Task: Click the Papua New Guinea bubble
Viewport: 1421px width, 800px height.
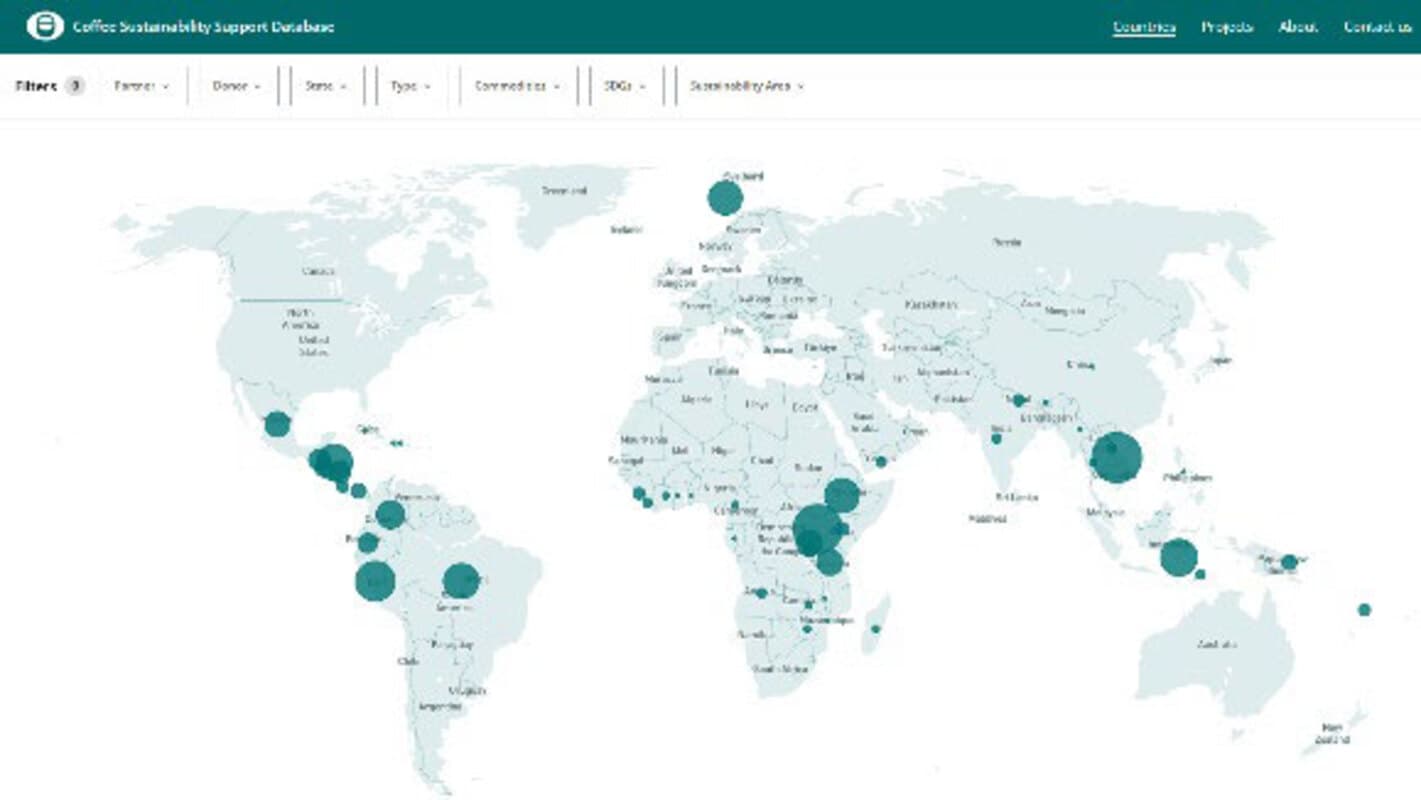Action: [x=1289, y=562]
